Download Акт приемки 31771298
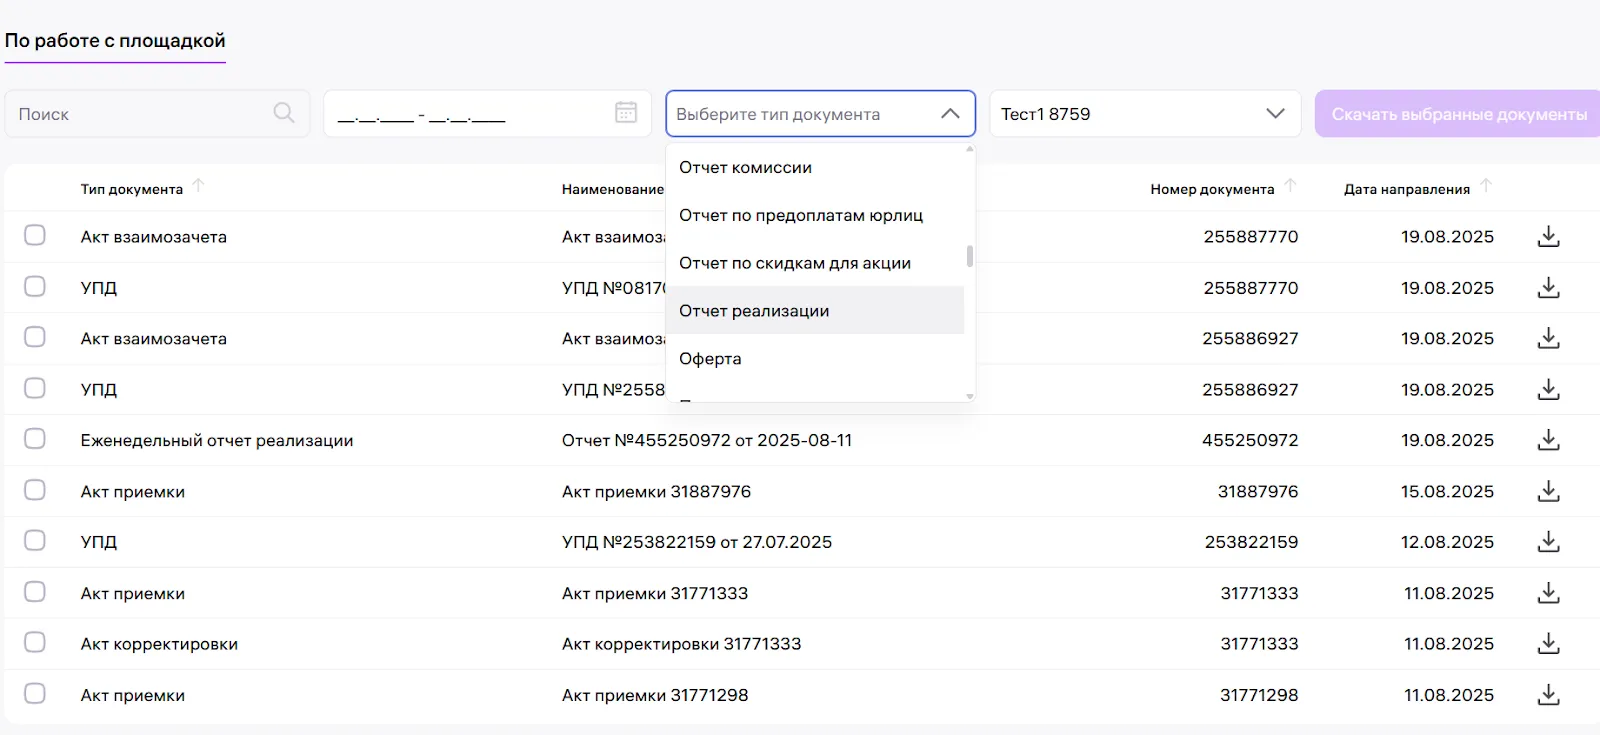This screenshot has width=1600, height=735. click(x=1548, y=695)
